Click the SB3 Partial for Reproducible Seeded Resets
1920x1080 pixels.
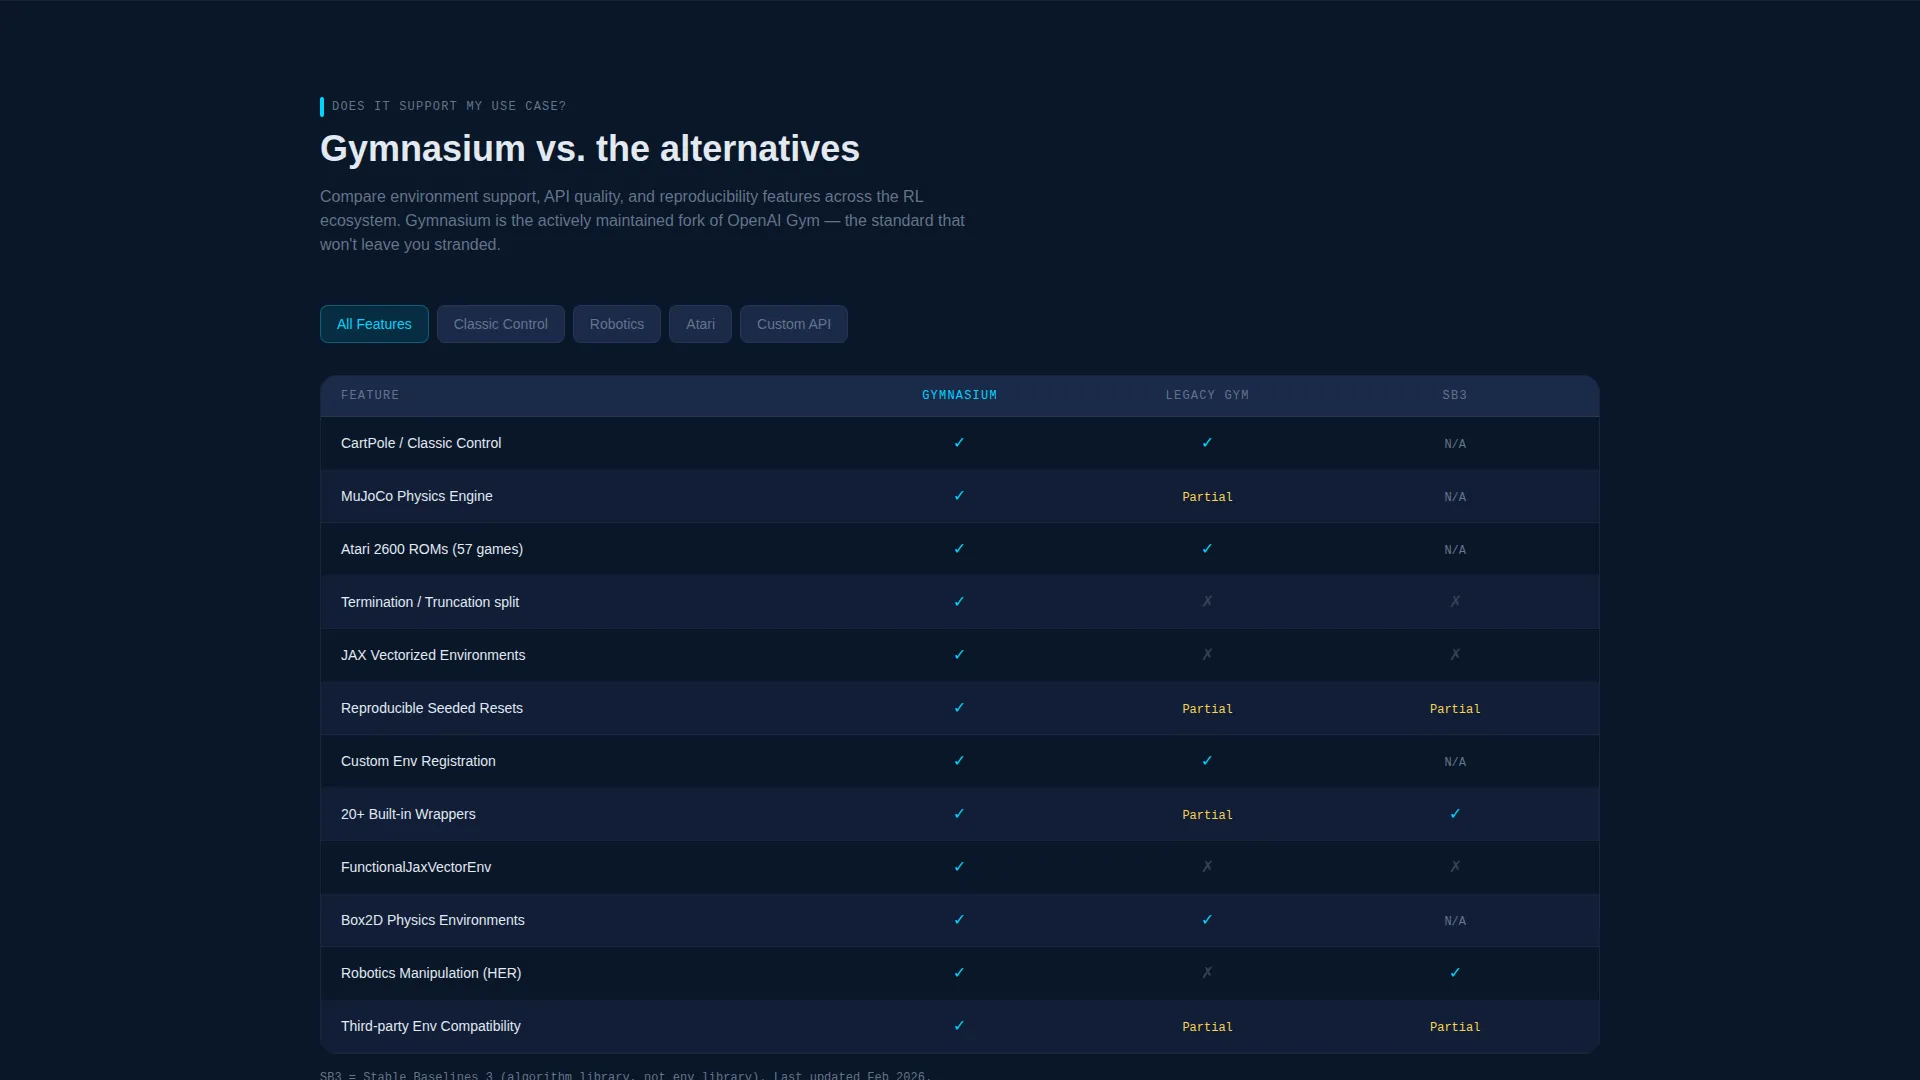tap(1455, 709)
